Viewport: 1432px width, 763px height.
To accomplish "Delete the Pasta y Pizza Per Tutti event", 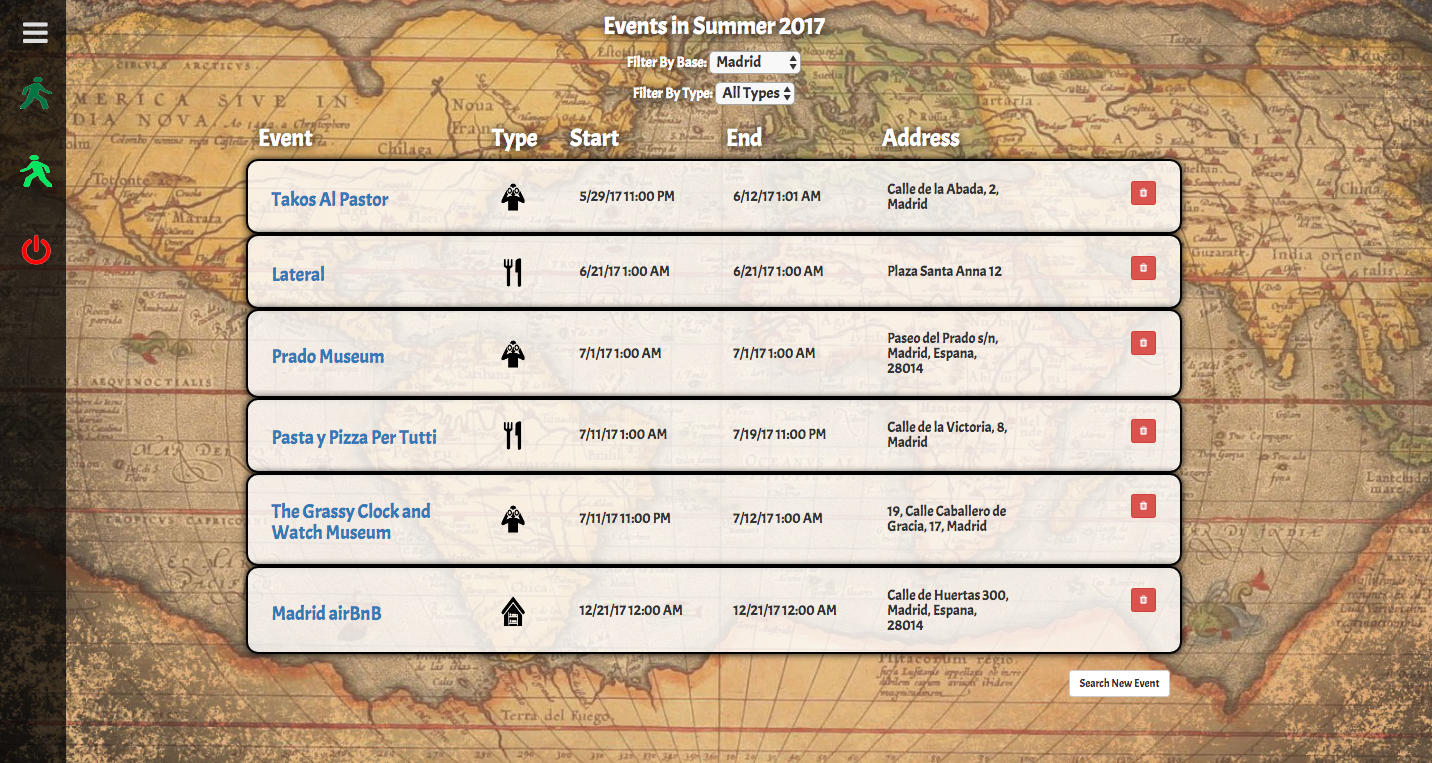I will point(1143,431).
